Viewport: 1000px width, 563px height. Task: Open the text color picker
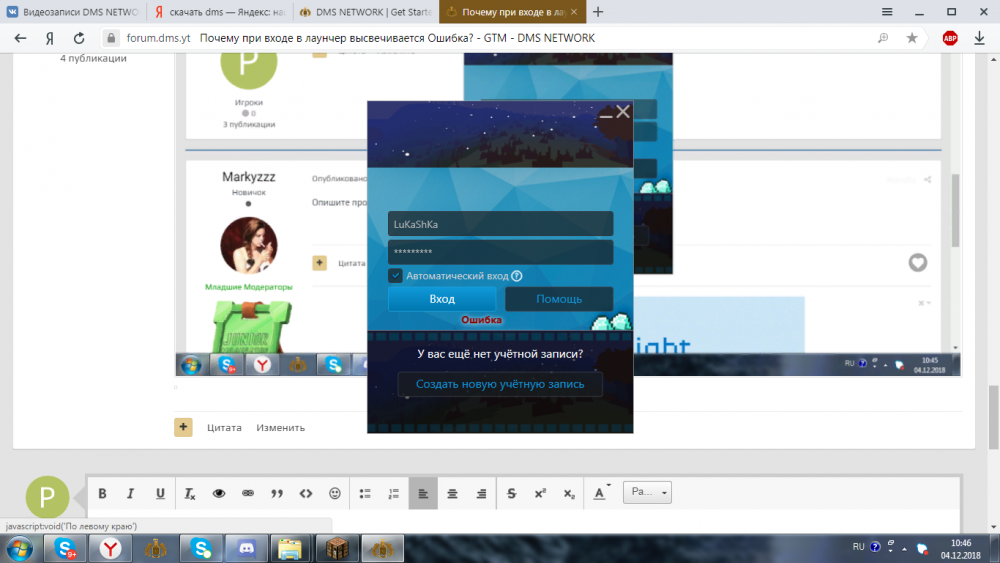pos(600,493)
